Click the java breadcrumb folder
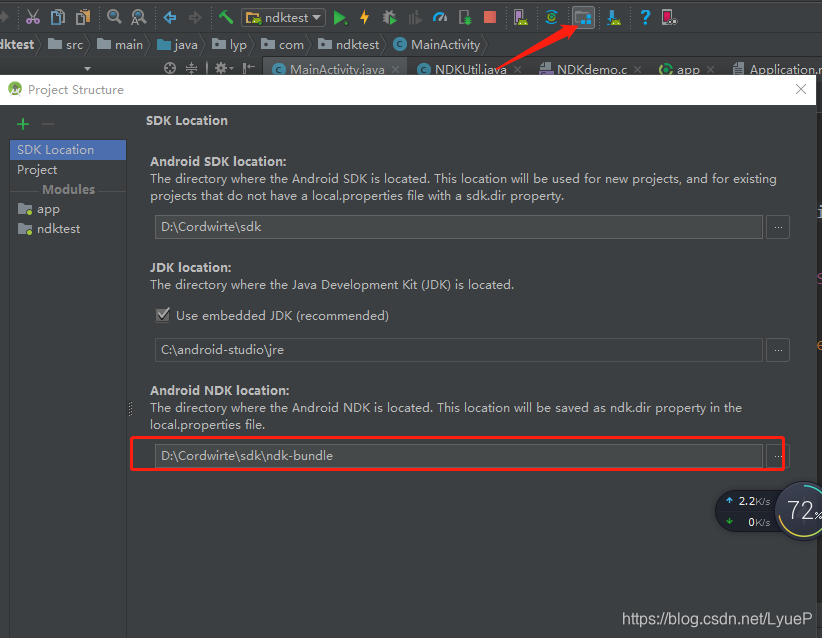 (x=178, y=45)
